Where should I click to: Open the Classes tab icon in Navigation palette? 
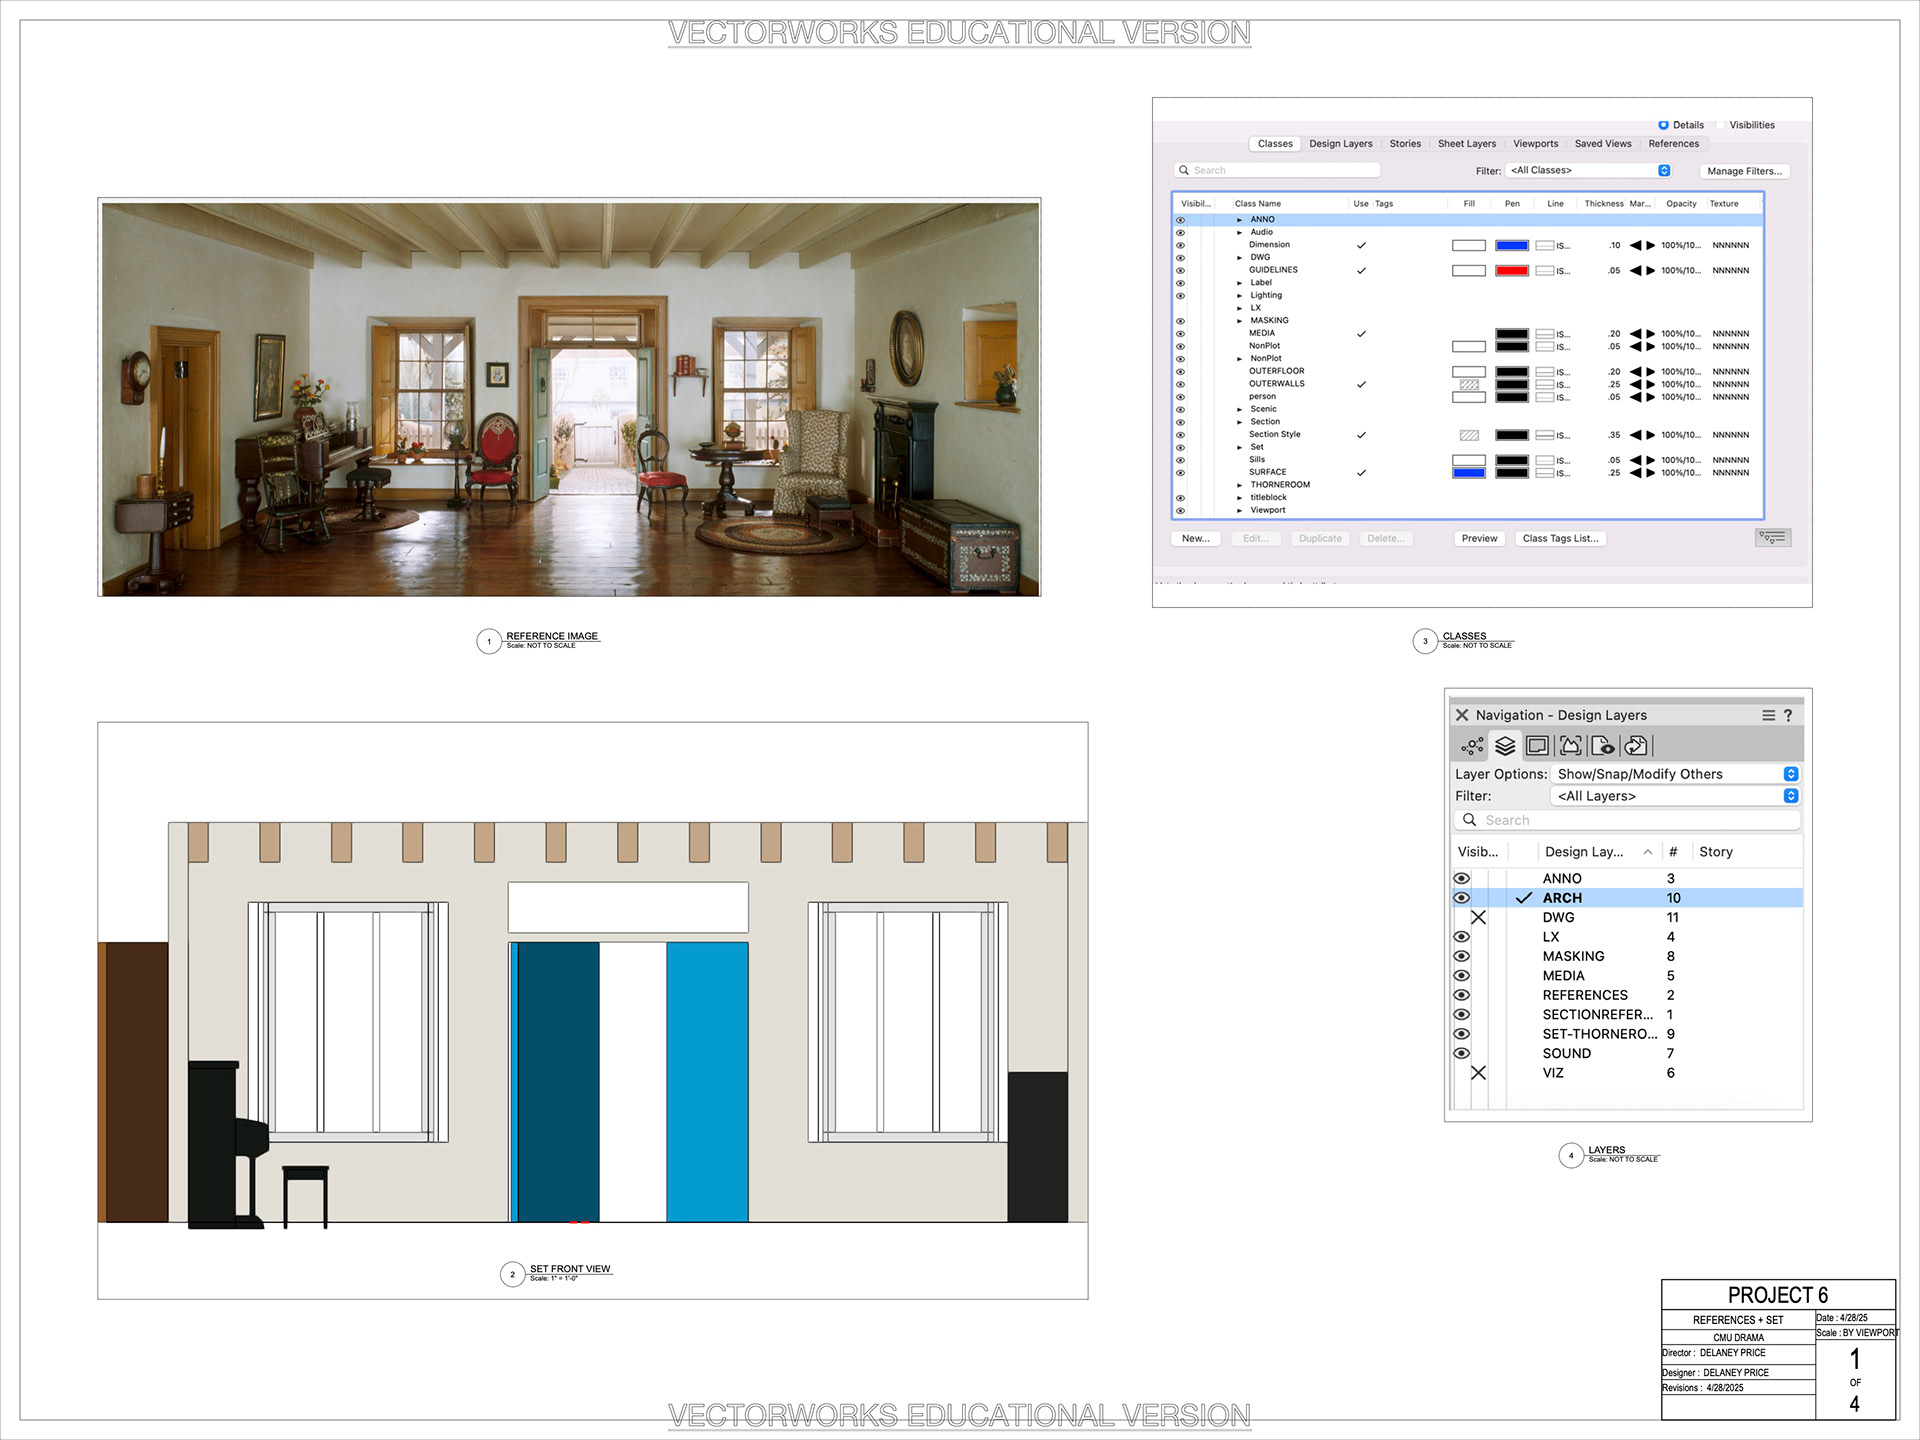tap(1472, 746)
